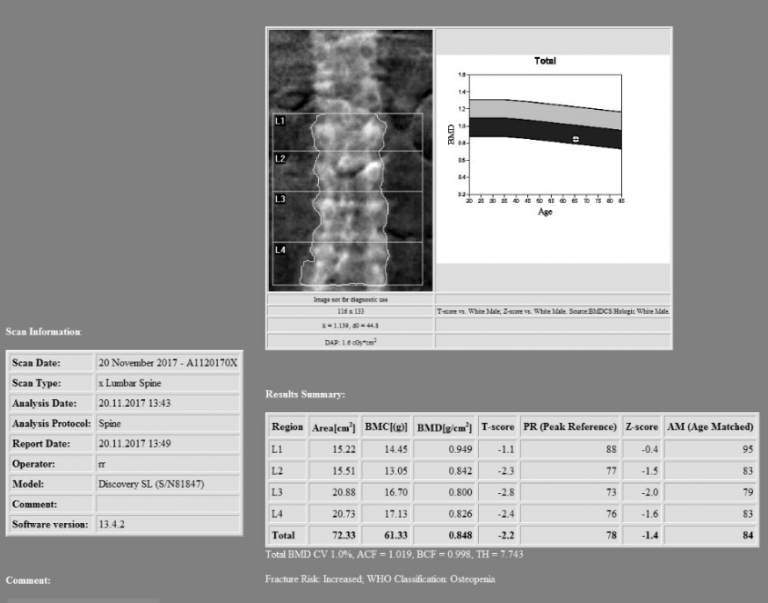Click the Scan Date value field
The height and width of the screenshot is (603, 768).
pyautogui.click(x=167, y=363)
